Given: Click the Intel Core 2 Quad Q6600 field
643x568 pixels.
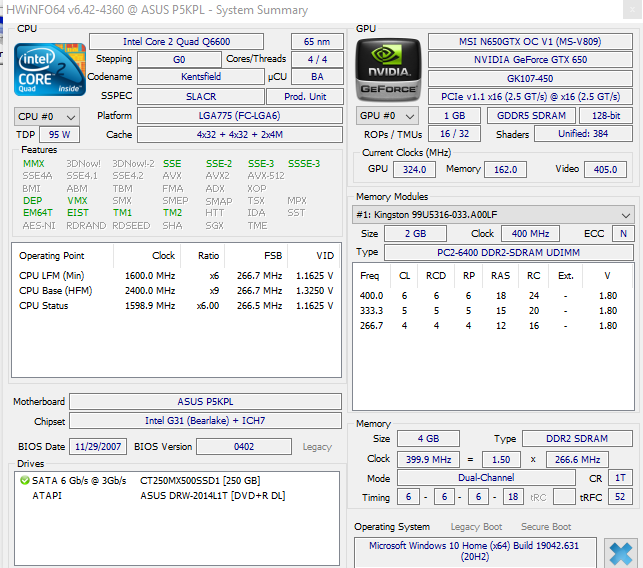Looking at the screenshot, I should (x=176, y=42).
